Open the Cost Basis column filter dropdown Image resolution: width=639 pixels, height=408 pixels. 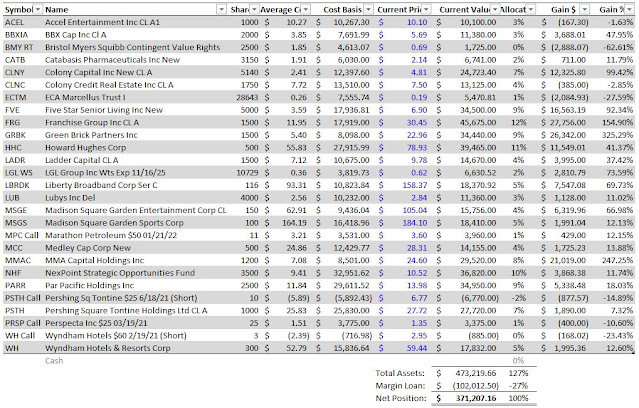tap(368, 9)
